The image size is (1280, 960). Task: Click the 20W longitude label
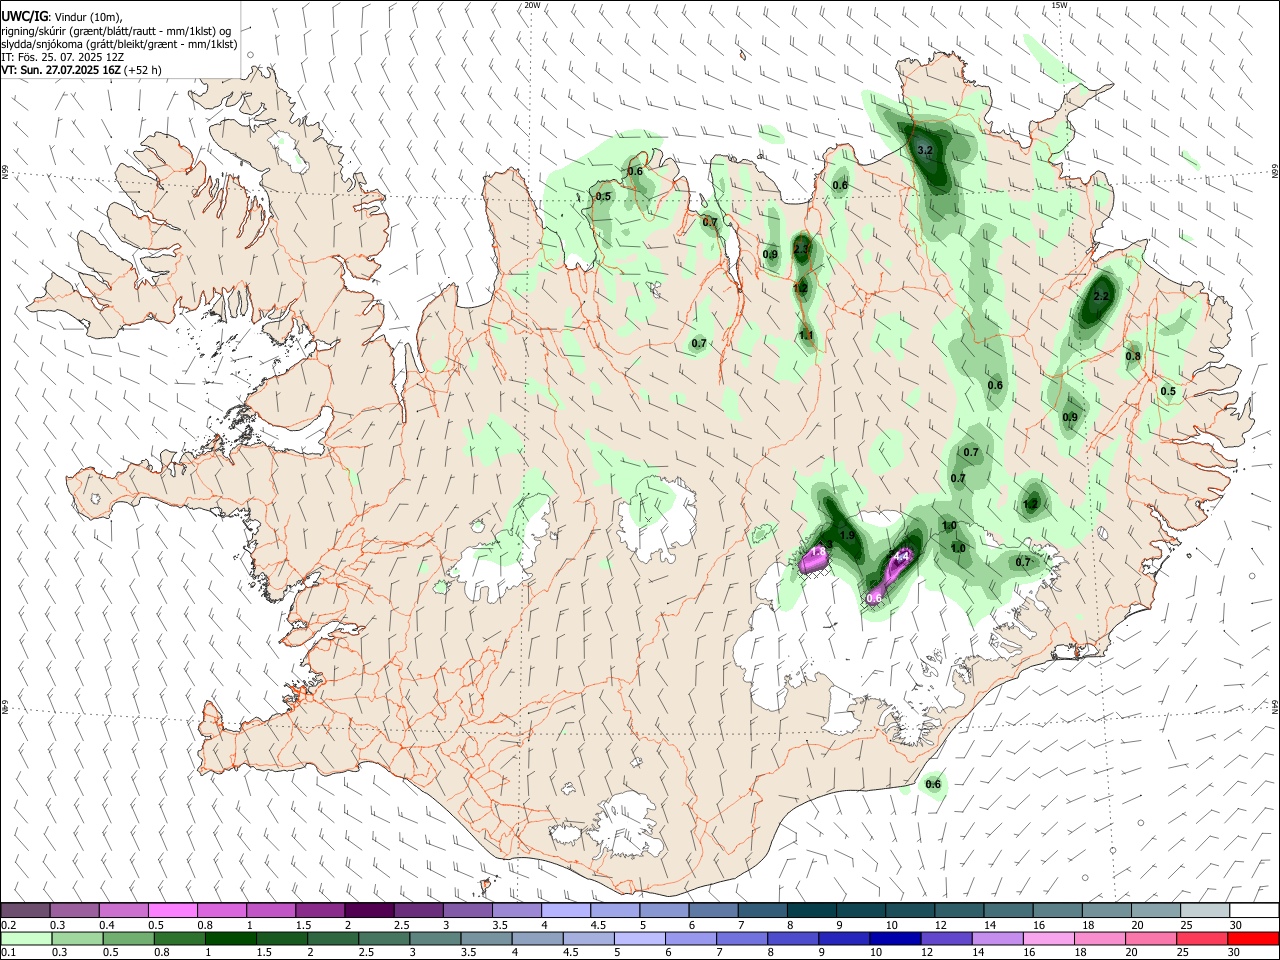(532, 5)
